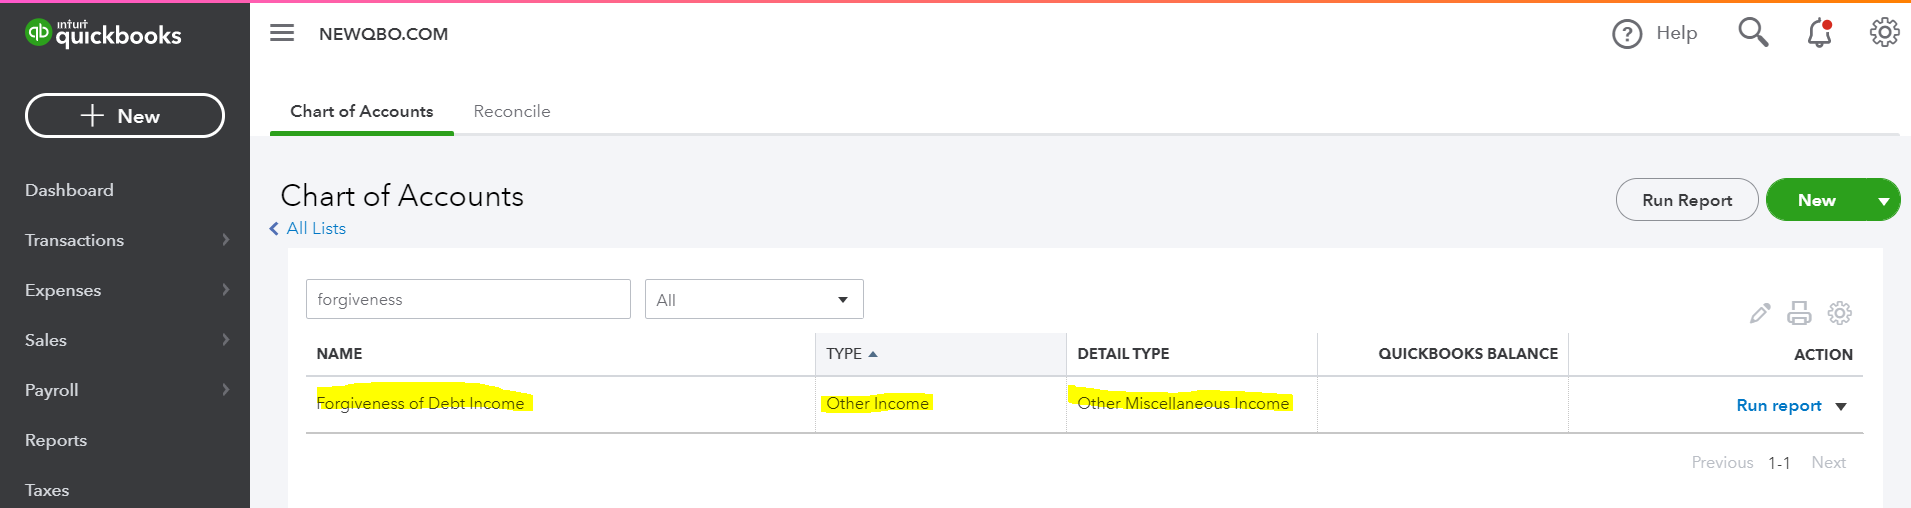Expand the green New button arrow

point(1883,201)
